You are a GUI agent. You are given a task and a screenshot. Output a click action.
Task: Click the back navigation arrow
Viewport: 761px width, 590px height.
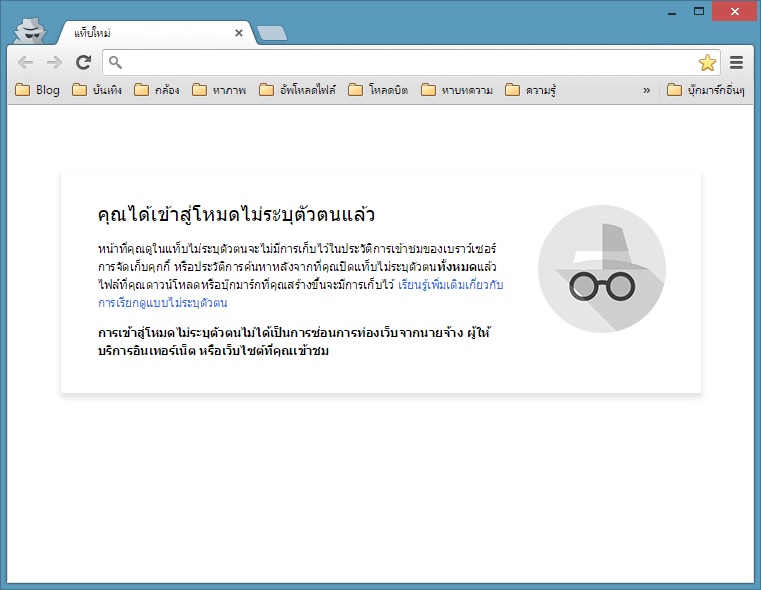(x=25, y=62)
